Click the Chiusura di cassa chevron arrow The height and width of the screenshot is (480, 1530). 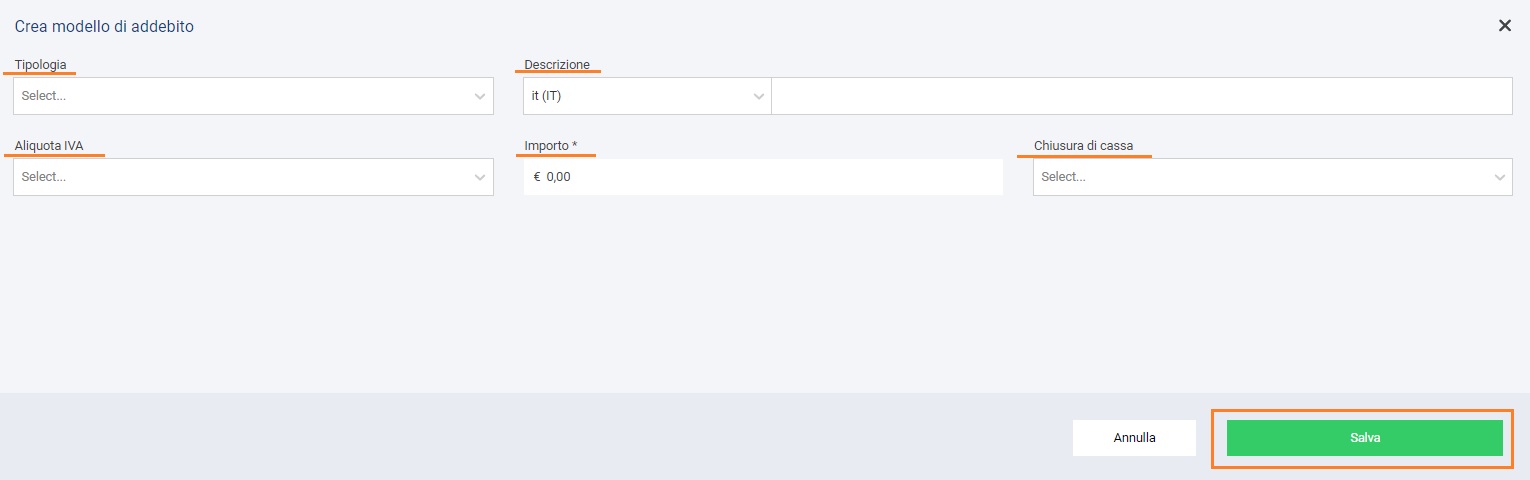(x=1500, y=177)
